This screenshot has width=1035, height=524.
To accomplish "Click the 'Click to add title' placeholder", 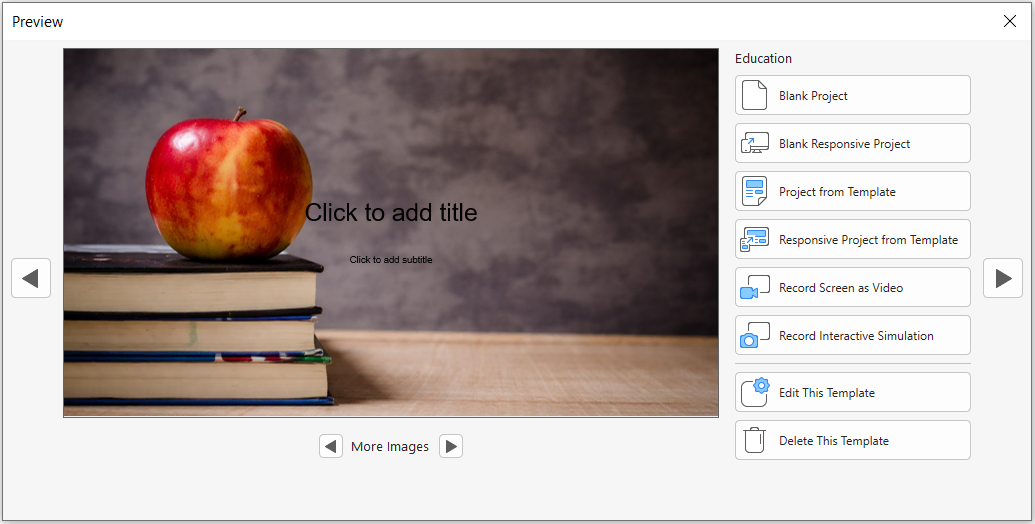I will (391, 213).
